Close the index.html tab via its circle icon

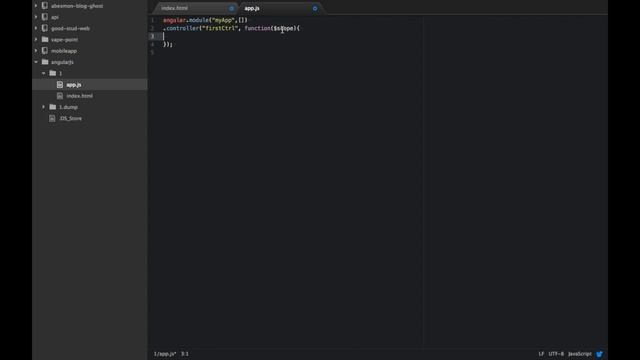231,8
